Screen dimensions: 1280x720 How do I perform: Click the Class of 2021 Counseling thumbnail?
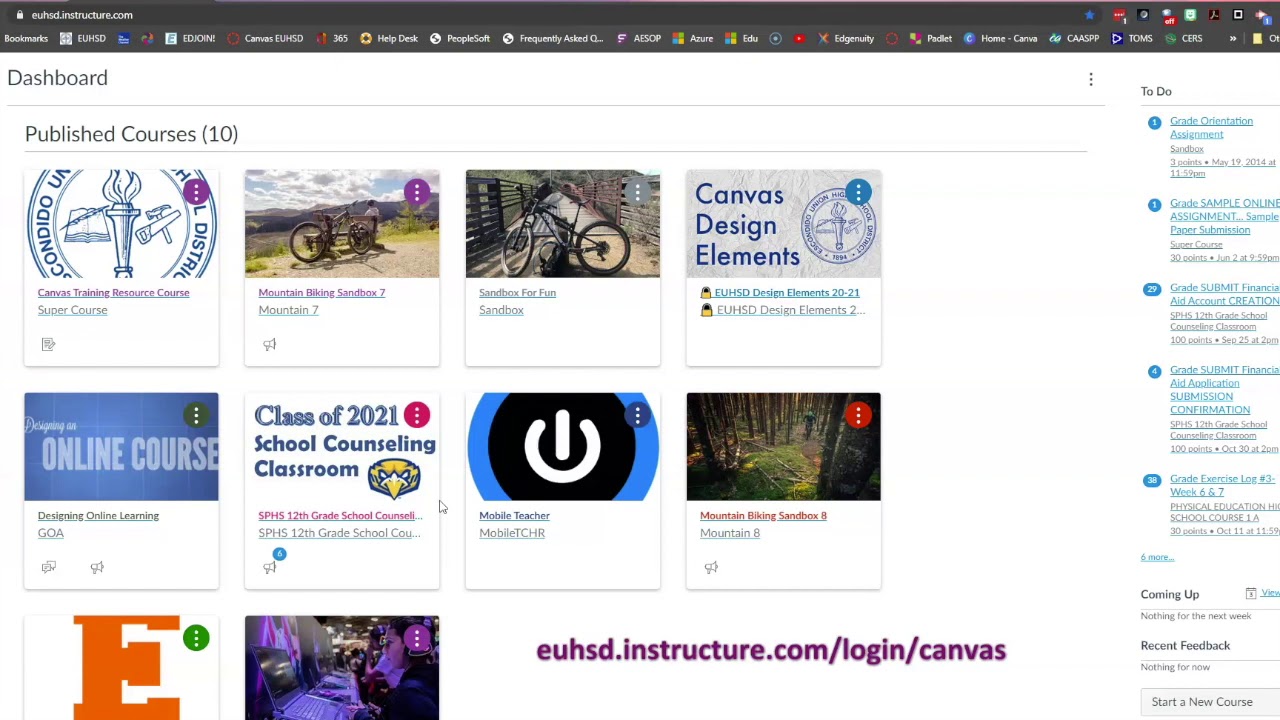tap(342, 447)
